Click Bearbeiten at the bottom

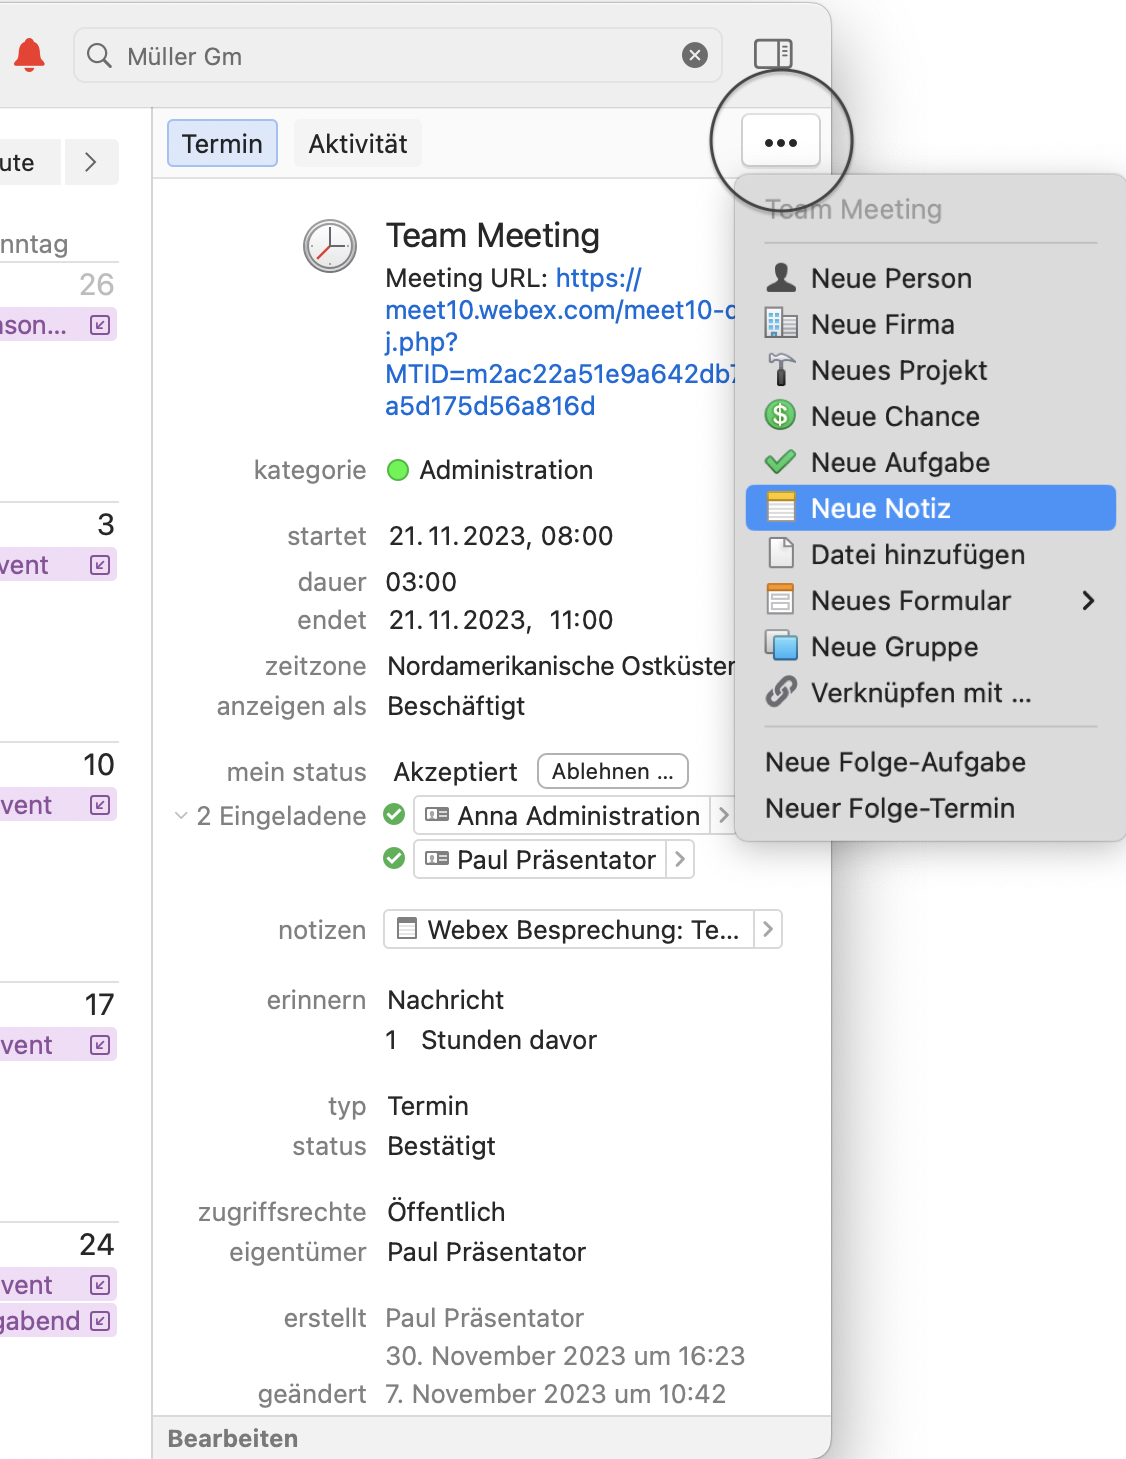point(233,1438)
